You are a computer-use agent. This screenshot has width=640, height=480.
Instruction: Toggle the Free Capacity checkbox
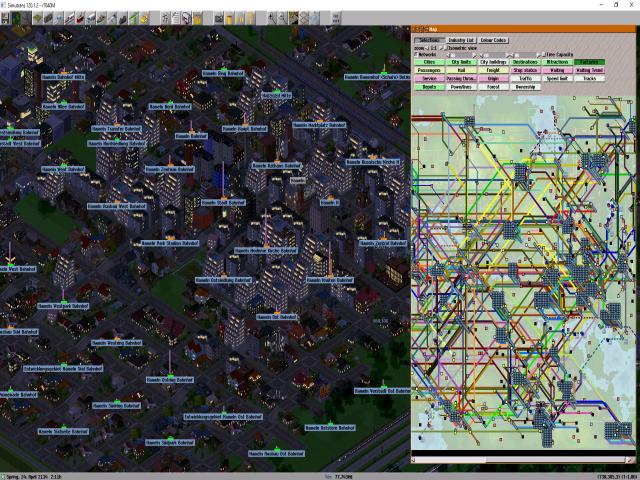click(x=543, y=54)
